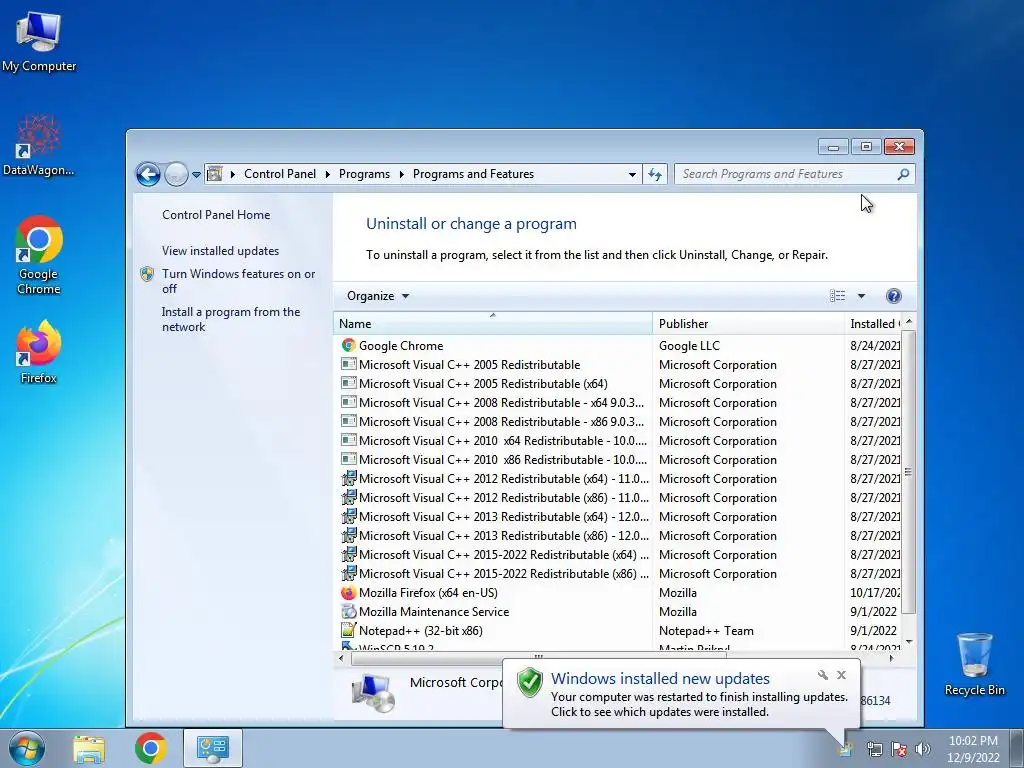Click the Refresh button beside the address bar

click(x=654, y=174)
